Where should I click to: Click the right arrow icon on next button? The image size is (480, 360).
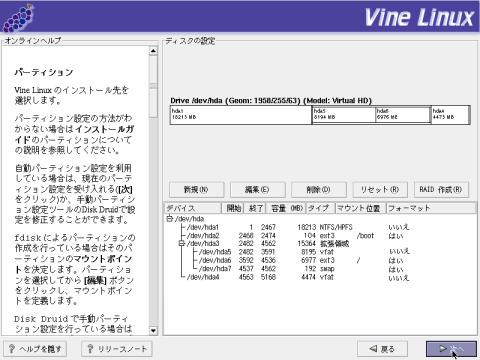pyautogui.click(x=443, y=349)
